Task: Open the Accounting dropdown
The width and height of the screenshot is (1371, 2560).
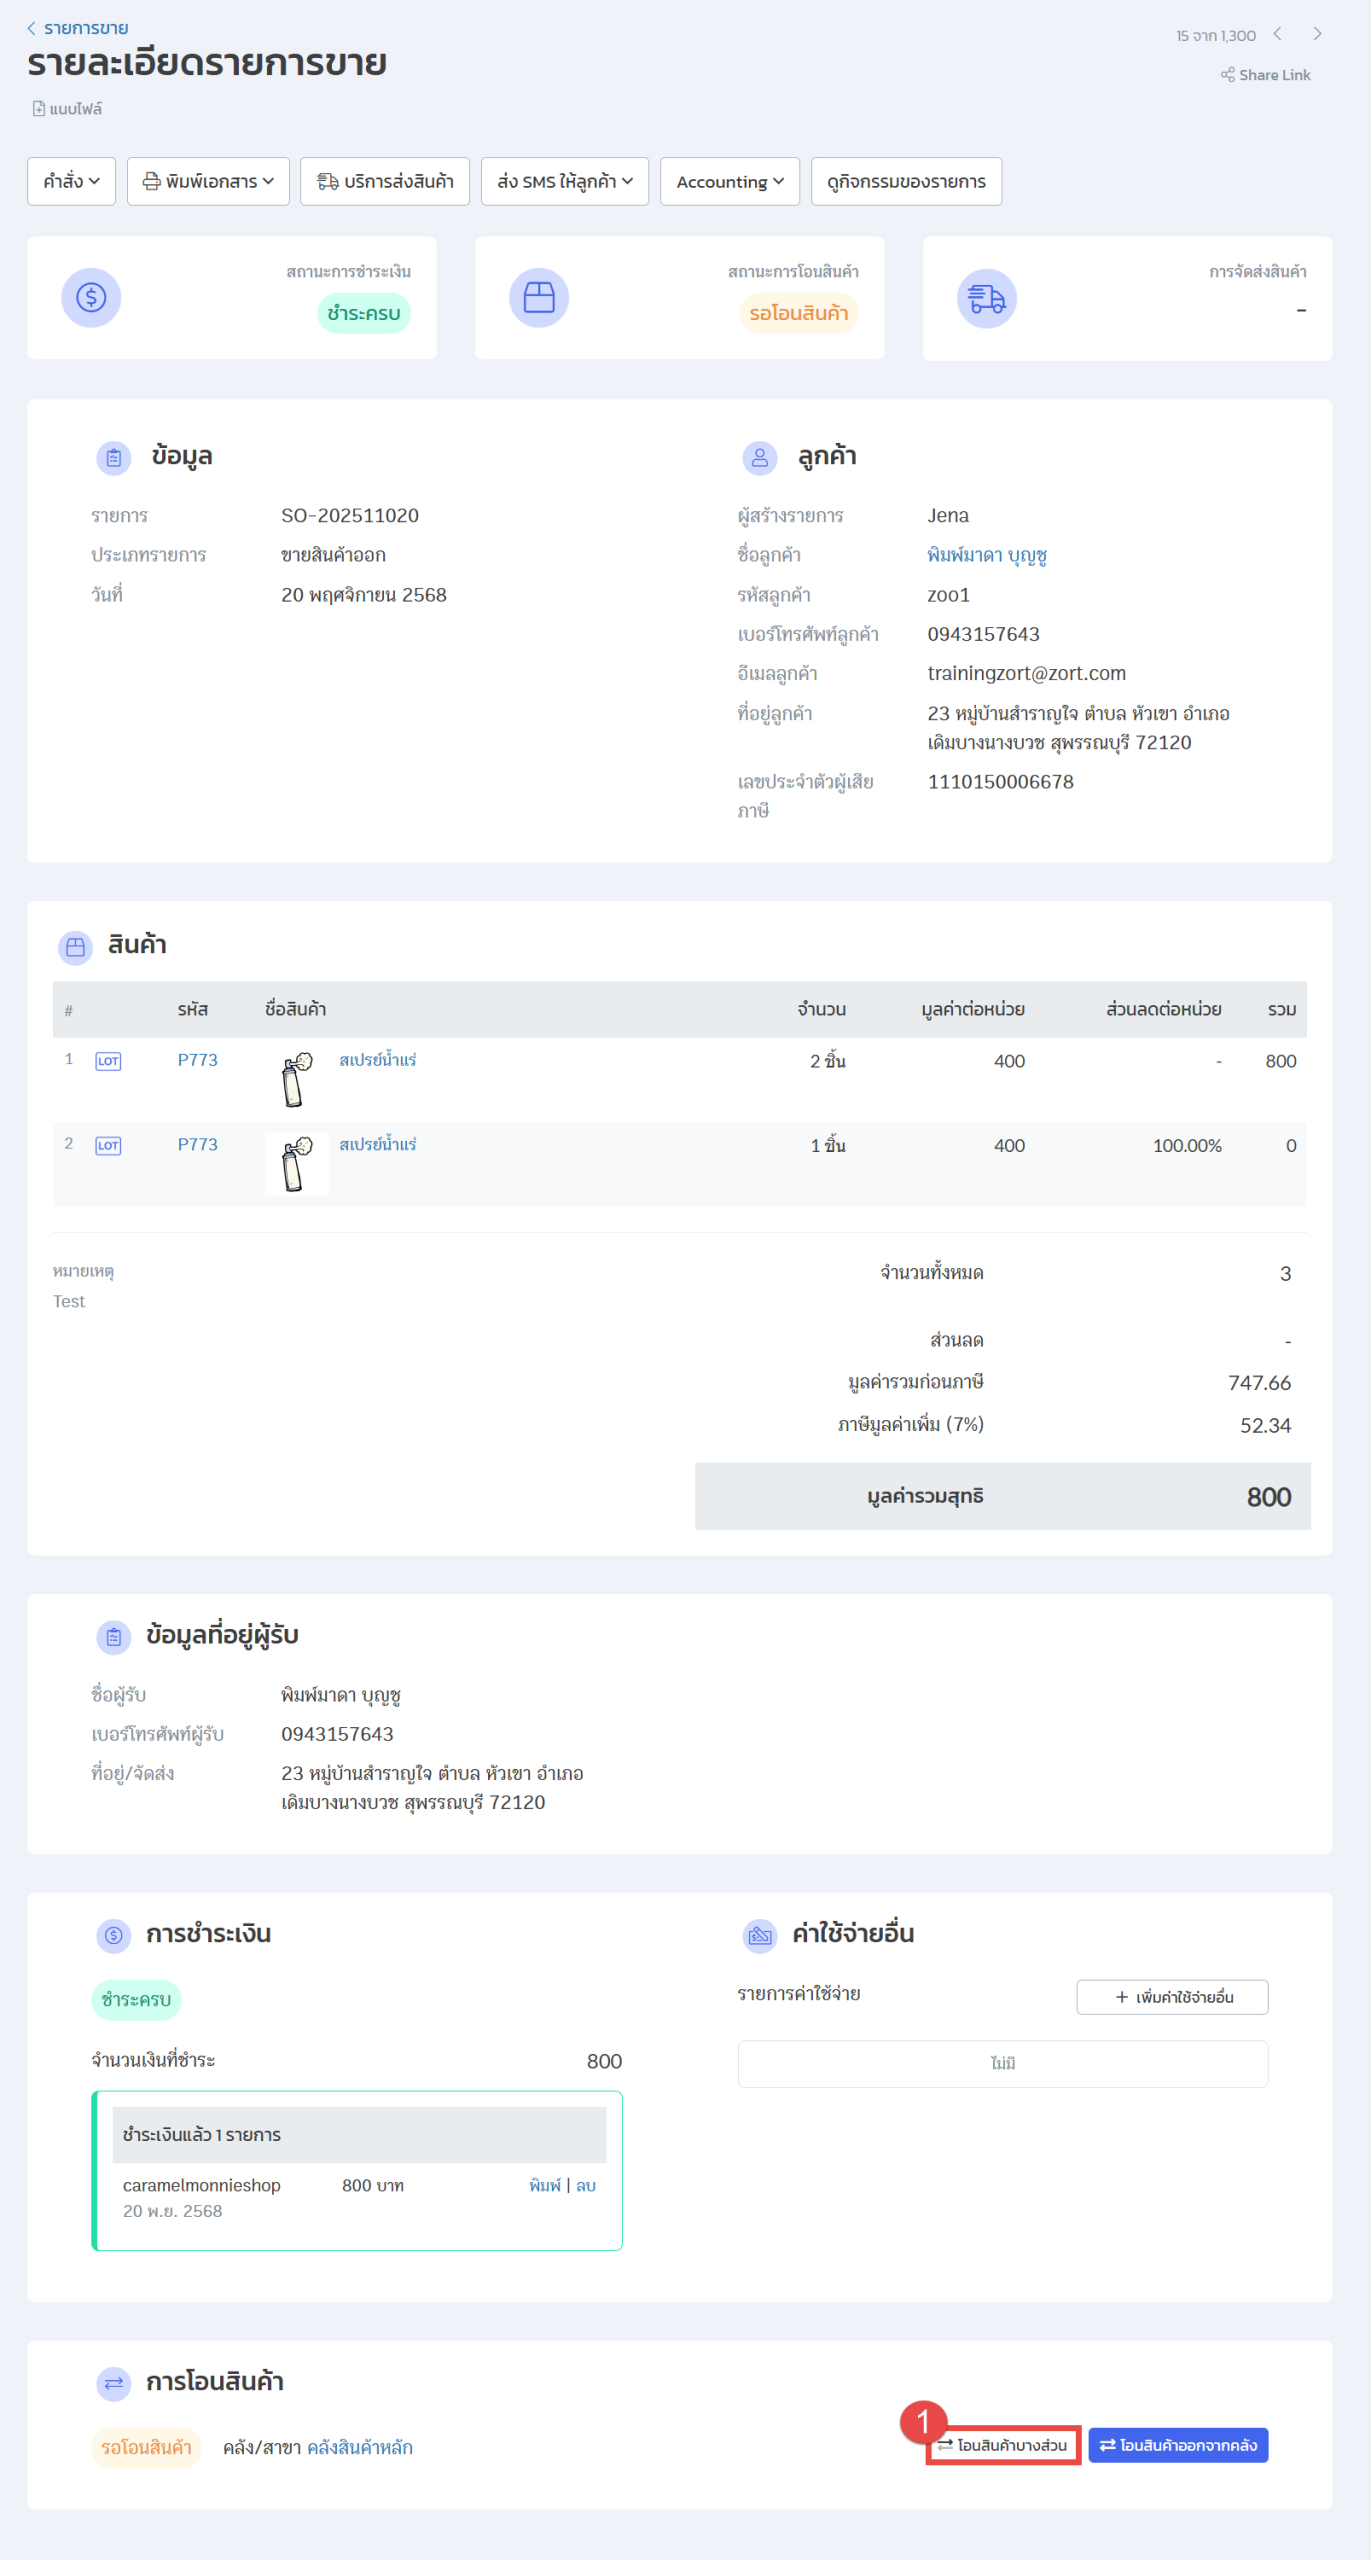Action: coord(729,181)
